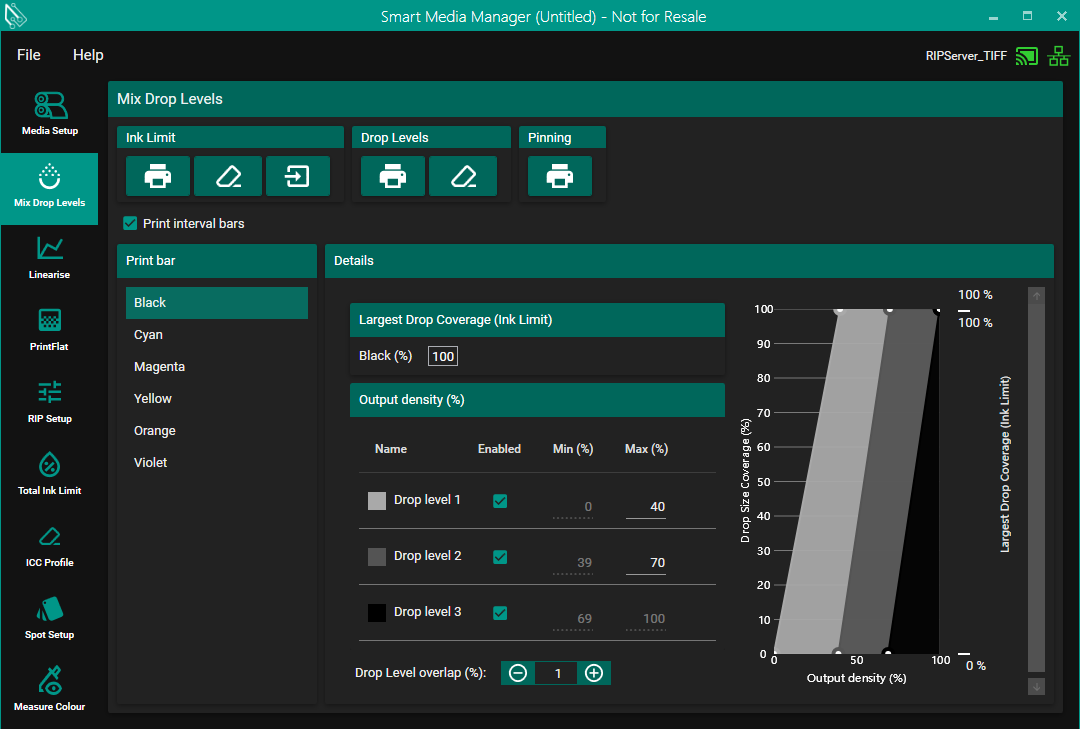Toggle the Drop level 3 enabled checkbox
Image resolution: width=1080 pixels, height=729 pixels.
pos(500,612)
